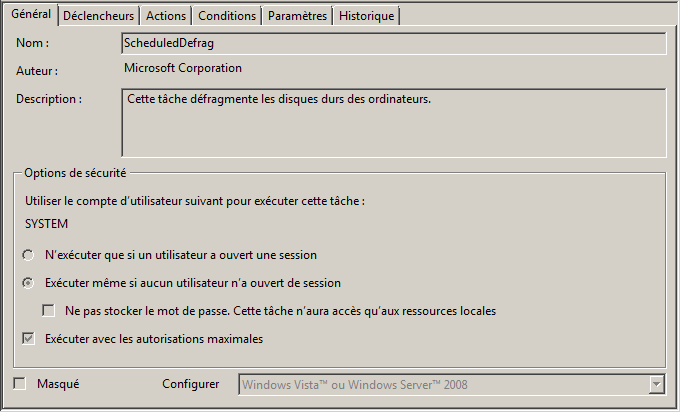Image resolution: width=680 pixels, height=412 pixels.
Task: Select the Paramètres tab
Action: click(x=297, y=16)
